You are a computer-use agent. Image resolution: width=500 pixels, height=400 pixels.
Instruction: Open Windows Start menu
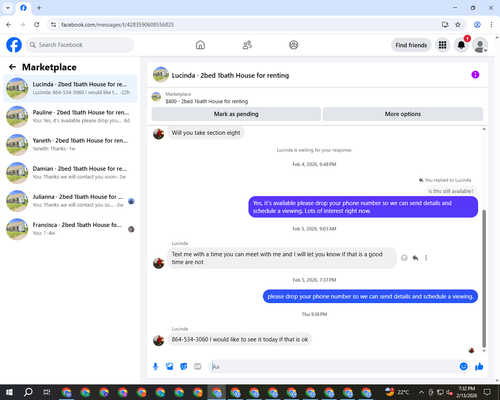9,392
